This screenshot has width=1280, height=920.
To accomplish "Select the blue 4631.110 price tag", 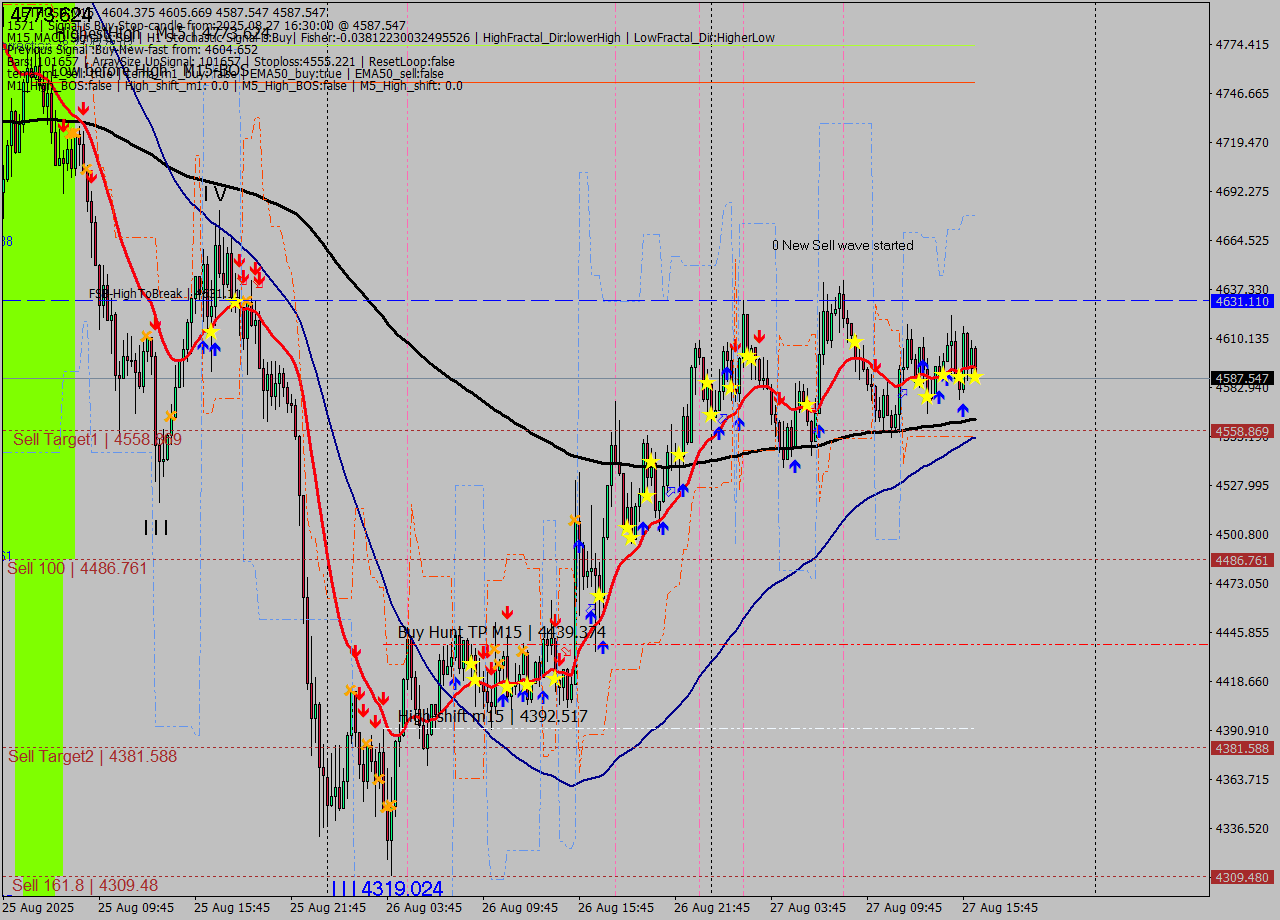I will 1241,301.
